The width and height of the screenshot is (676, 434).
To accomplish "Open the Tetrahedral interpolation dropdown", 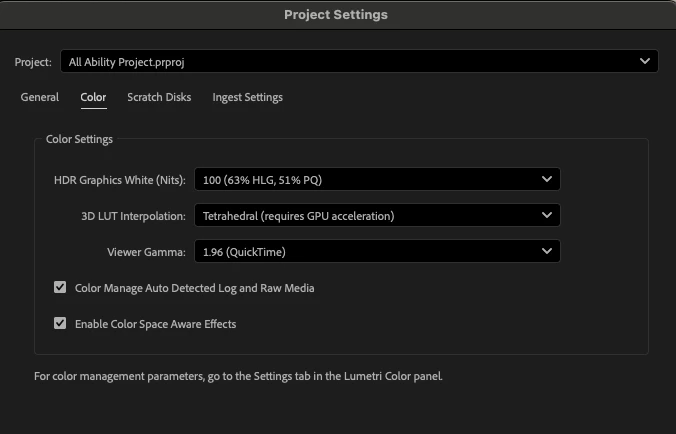I will tap(370, 215).
